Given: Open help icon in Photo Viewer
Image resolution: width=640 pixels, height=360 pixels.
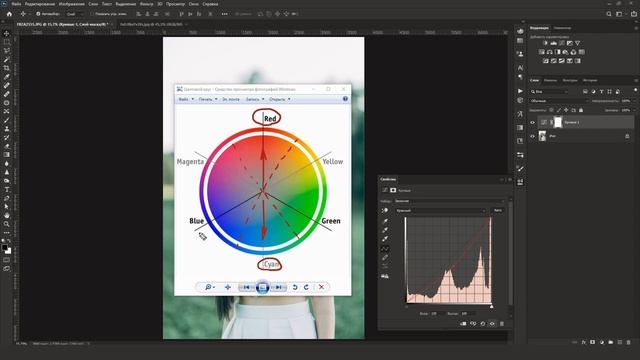Looking at the screenshot, I should tap(345, 99).
